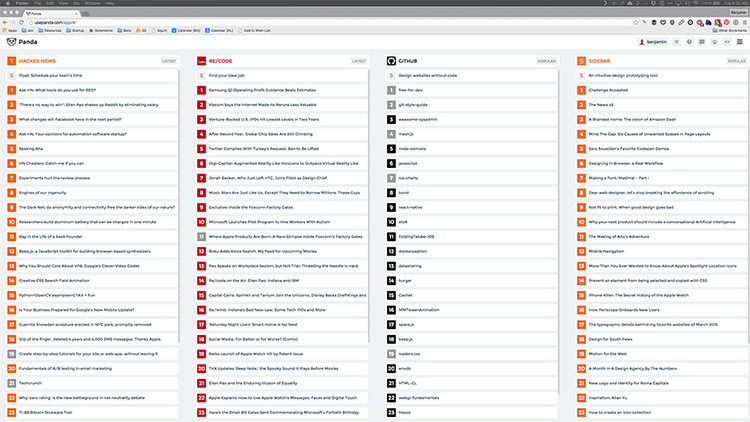The image size is (750, 422).
Task: Click the Panda logo icon in the header
Action: [11, 42]
